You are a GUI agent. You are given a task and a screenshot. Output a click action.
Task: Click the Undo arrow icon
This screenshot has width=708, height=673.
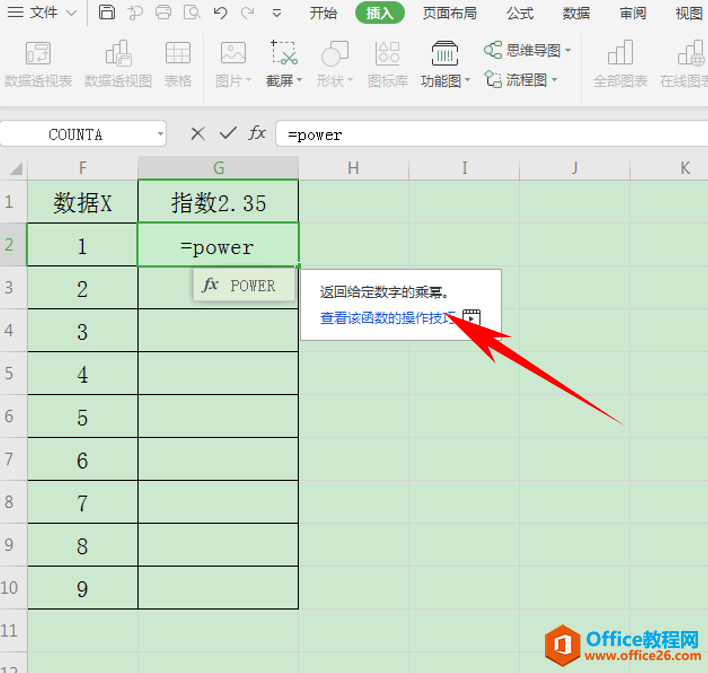coord(220,13)
